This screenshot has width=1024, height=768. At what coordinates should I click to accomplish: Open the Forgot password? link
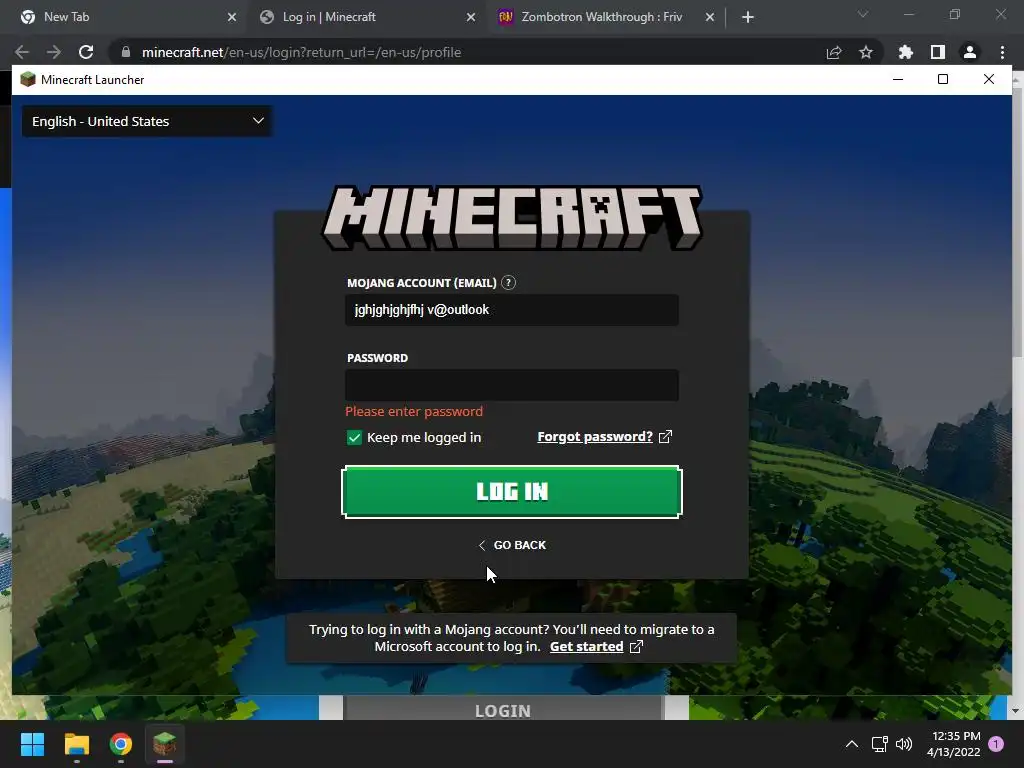click(x=594, y=436)
